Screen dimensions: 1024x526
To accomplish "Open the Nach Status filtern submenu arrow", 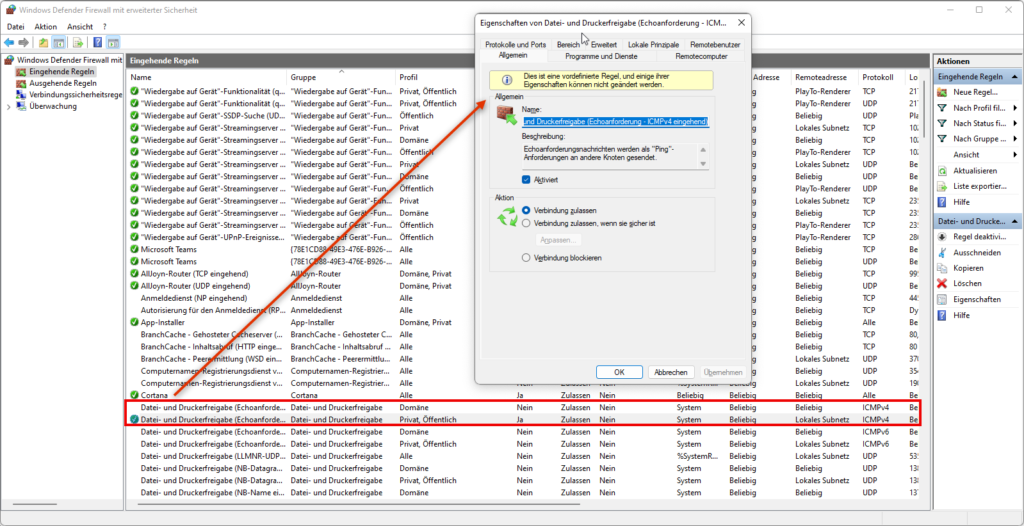I will [x=1016, y=123].
